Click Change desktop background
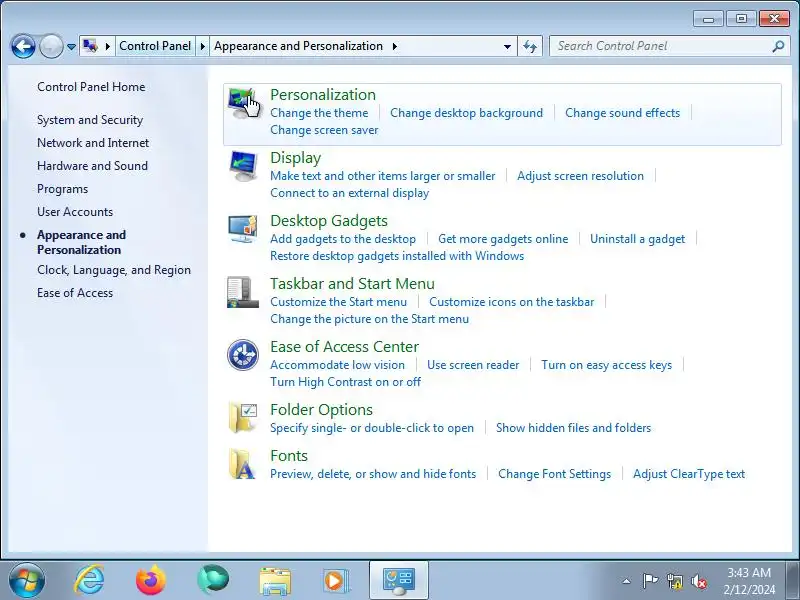Image resolution: width=800 pixels, height=600 pixels. pos(466,113)
